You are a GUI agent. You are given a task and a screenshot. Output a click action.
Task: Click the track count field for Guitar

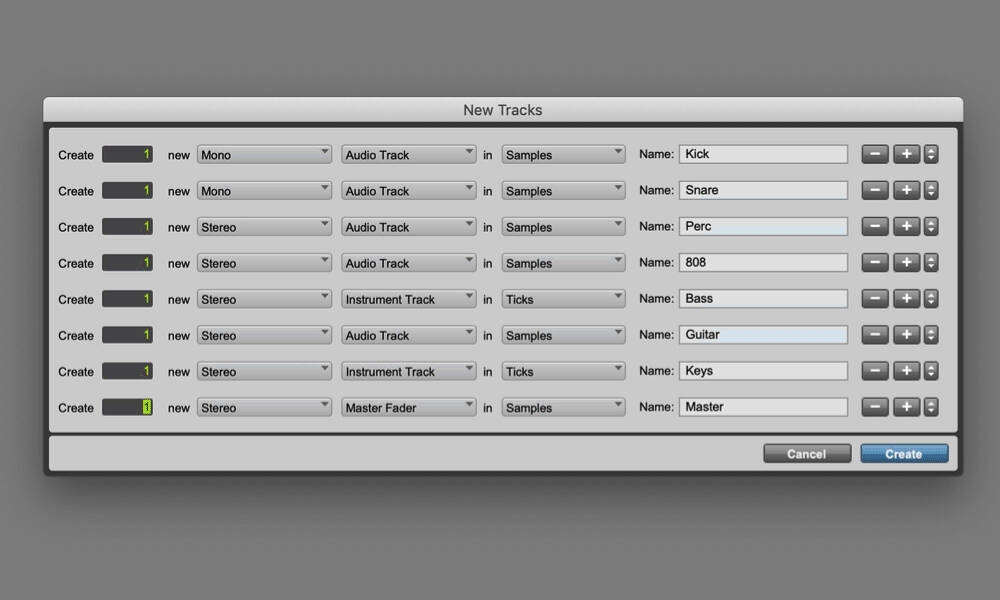tap(128, 335)
